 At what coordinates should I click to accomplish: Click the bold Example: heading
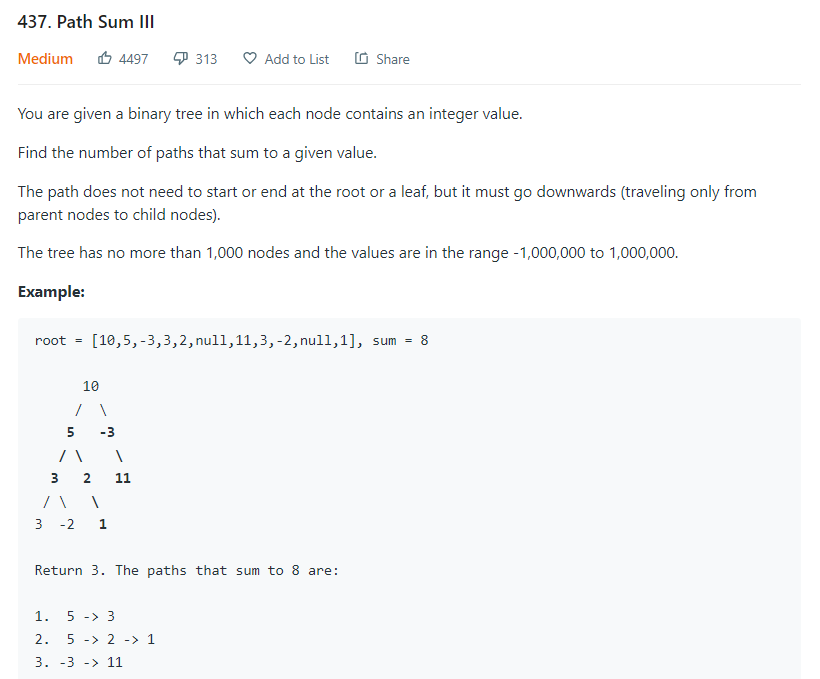pos(51,291)
